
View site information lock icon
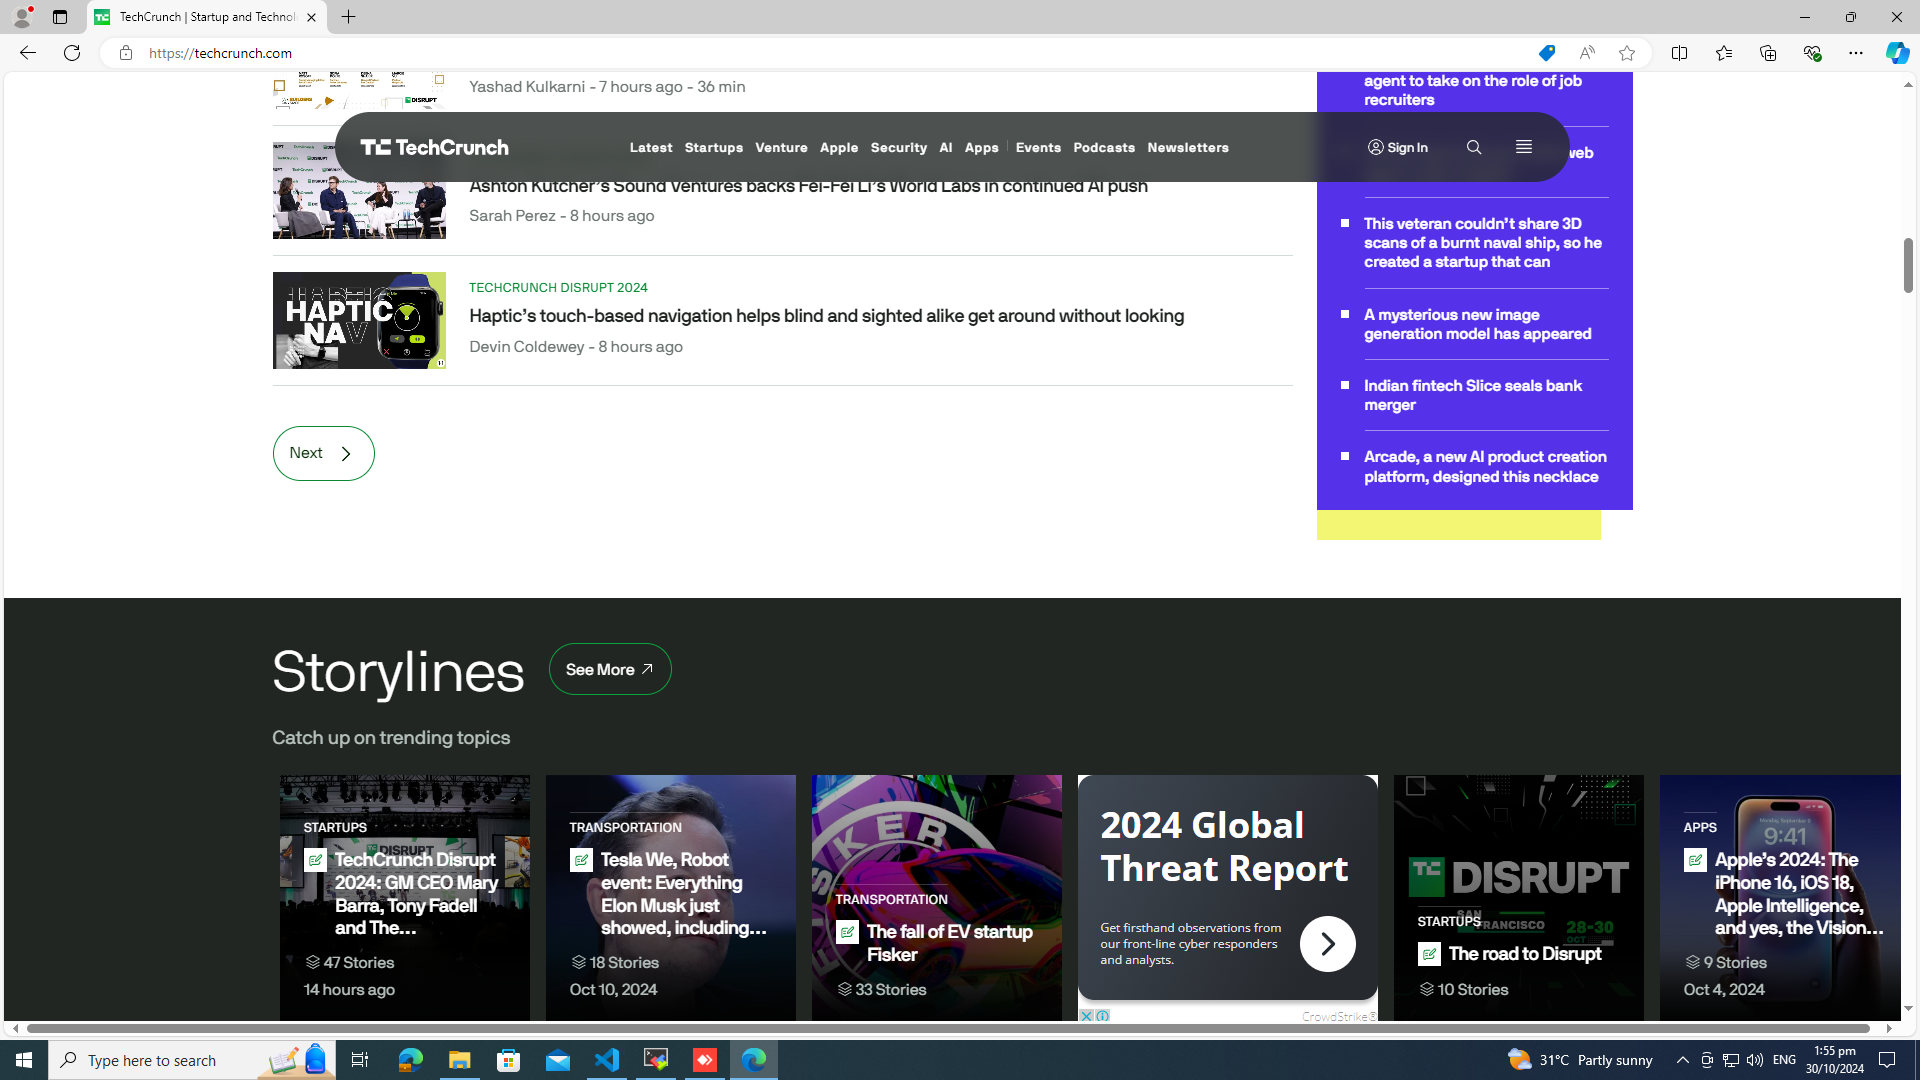(125, 53)
